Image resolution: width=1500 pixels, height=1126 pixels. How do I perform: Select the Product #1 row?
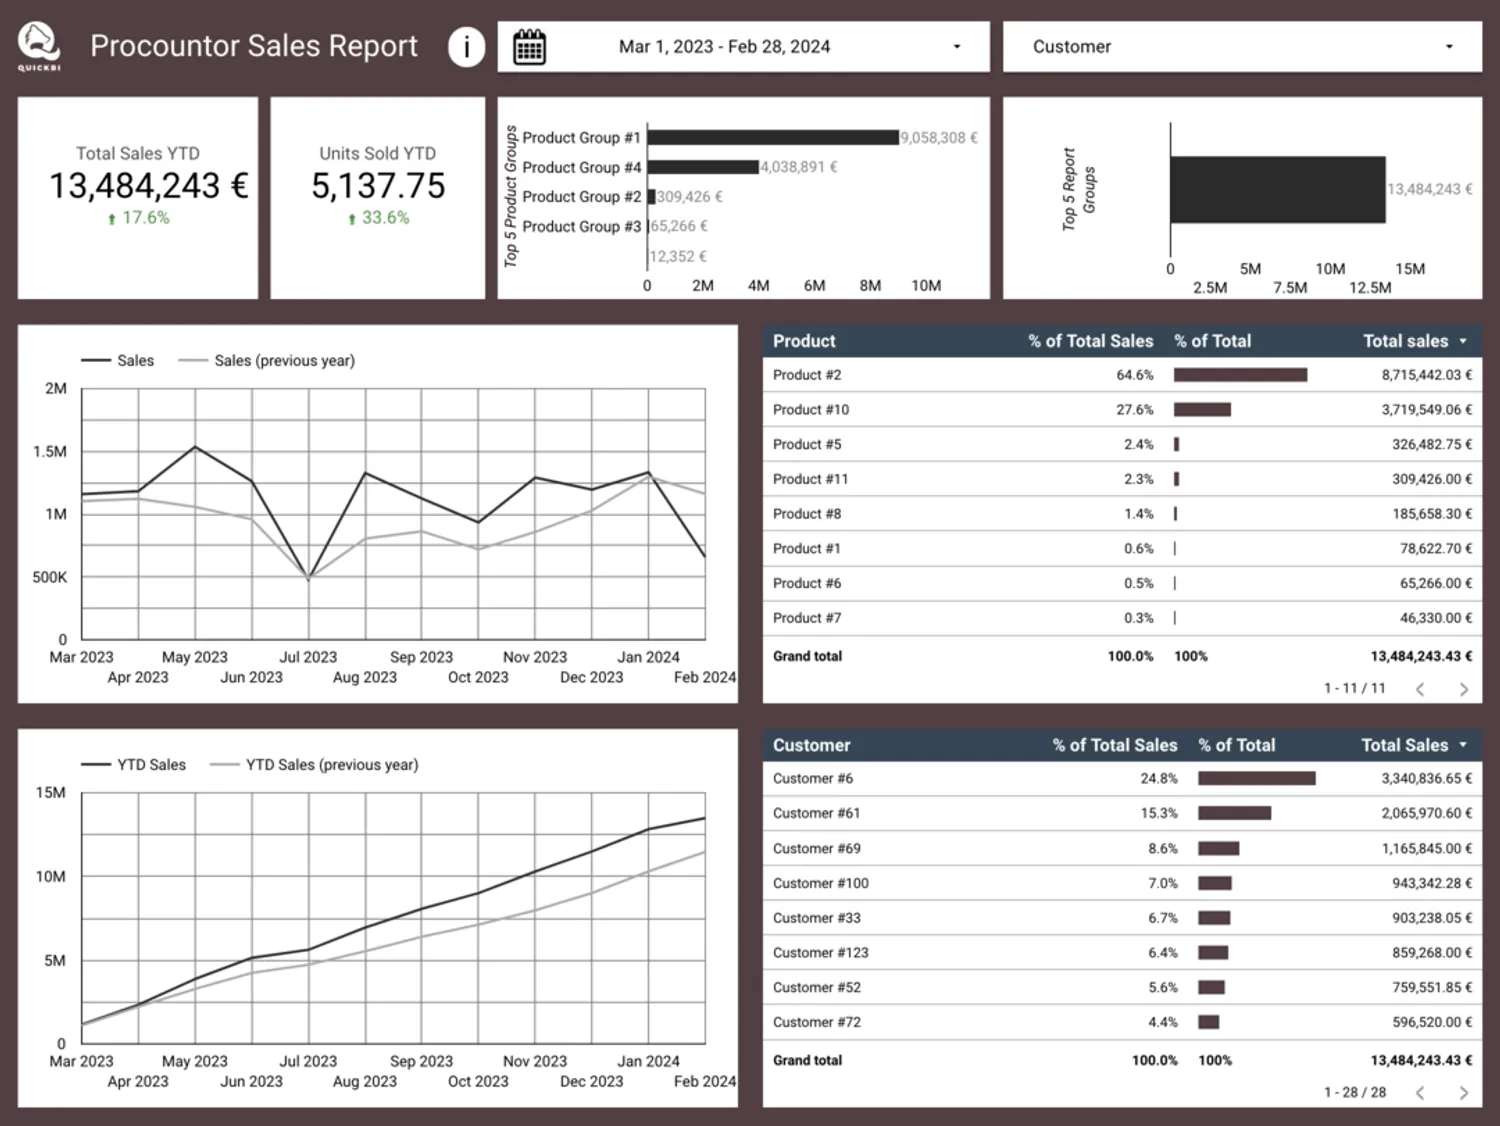click(x=1122, y=549)
